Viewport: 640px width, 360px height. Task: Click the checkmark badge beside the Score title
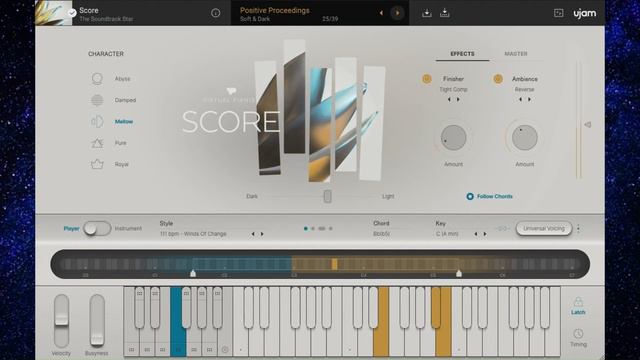pyautogui.click(x=72, y=13)
